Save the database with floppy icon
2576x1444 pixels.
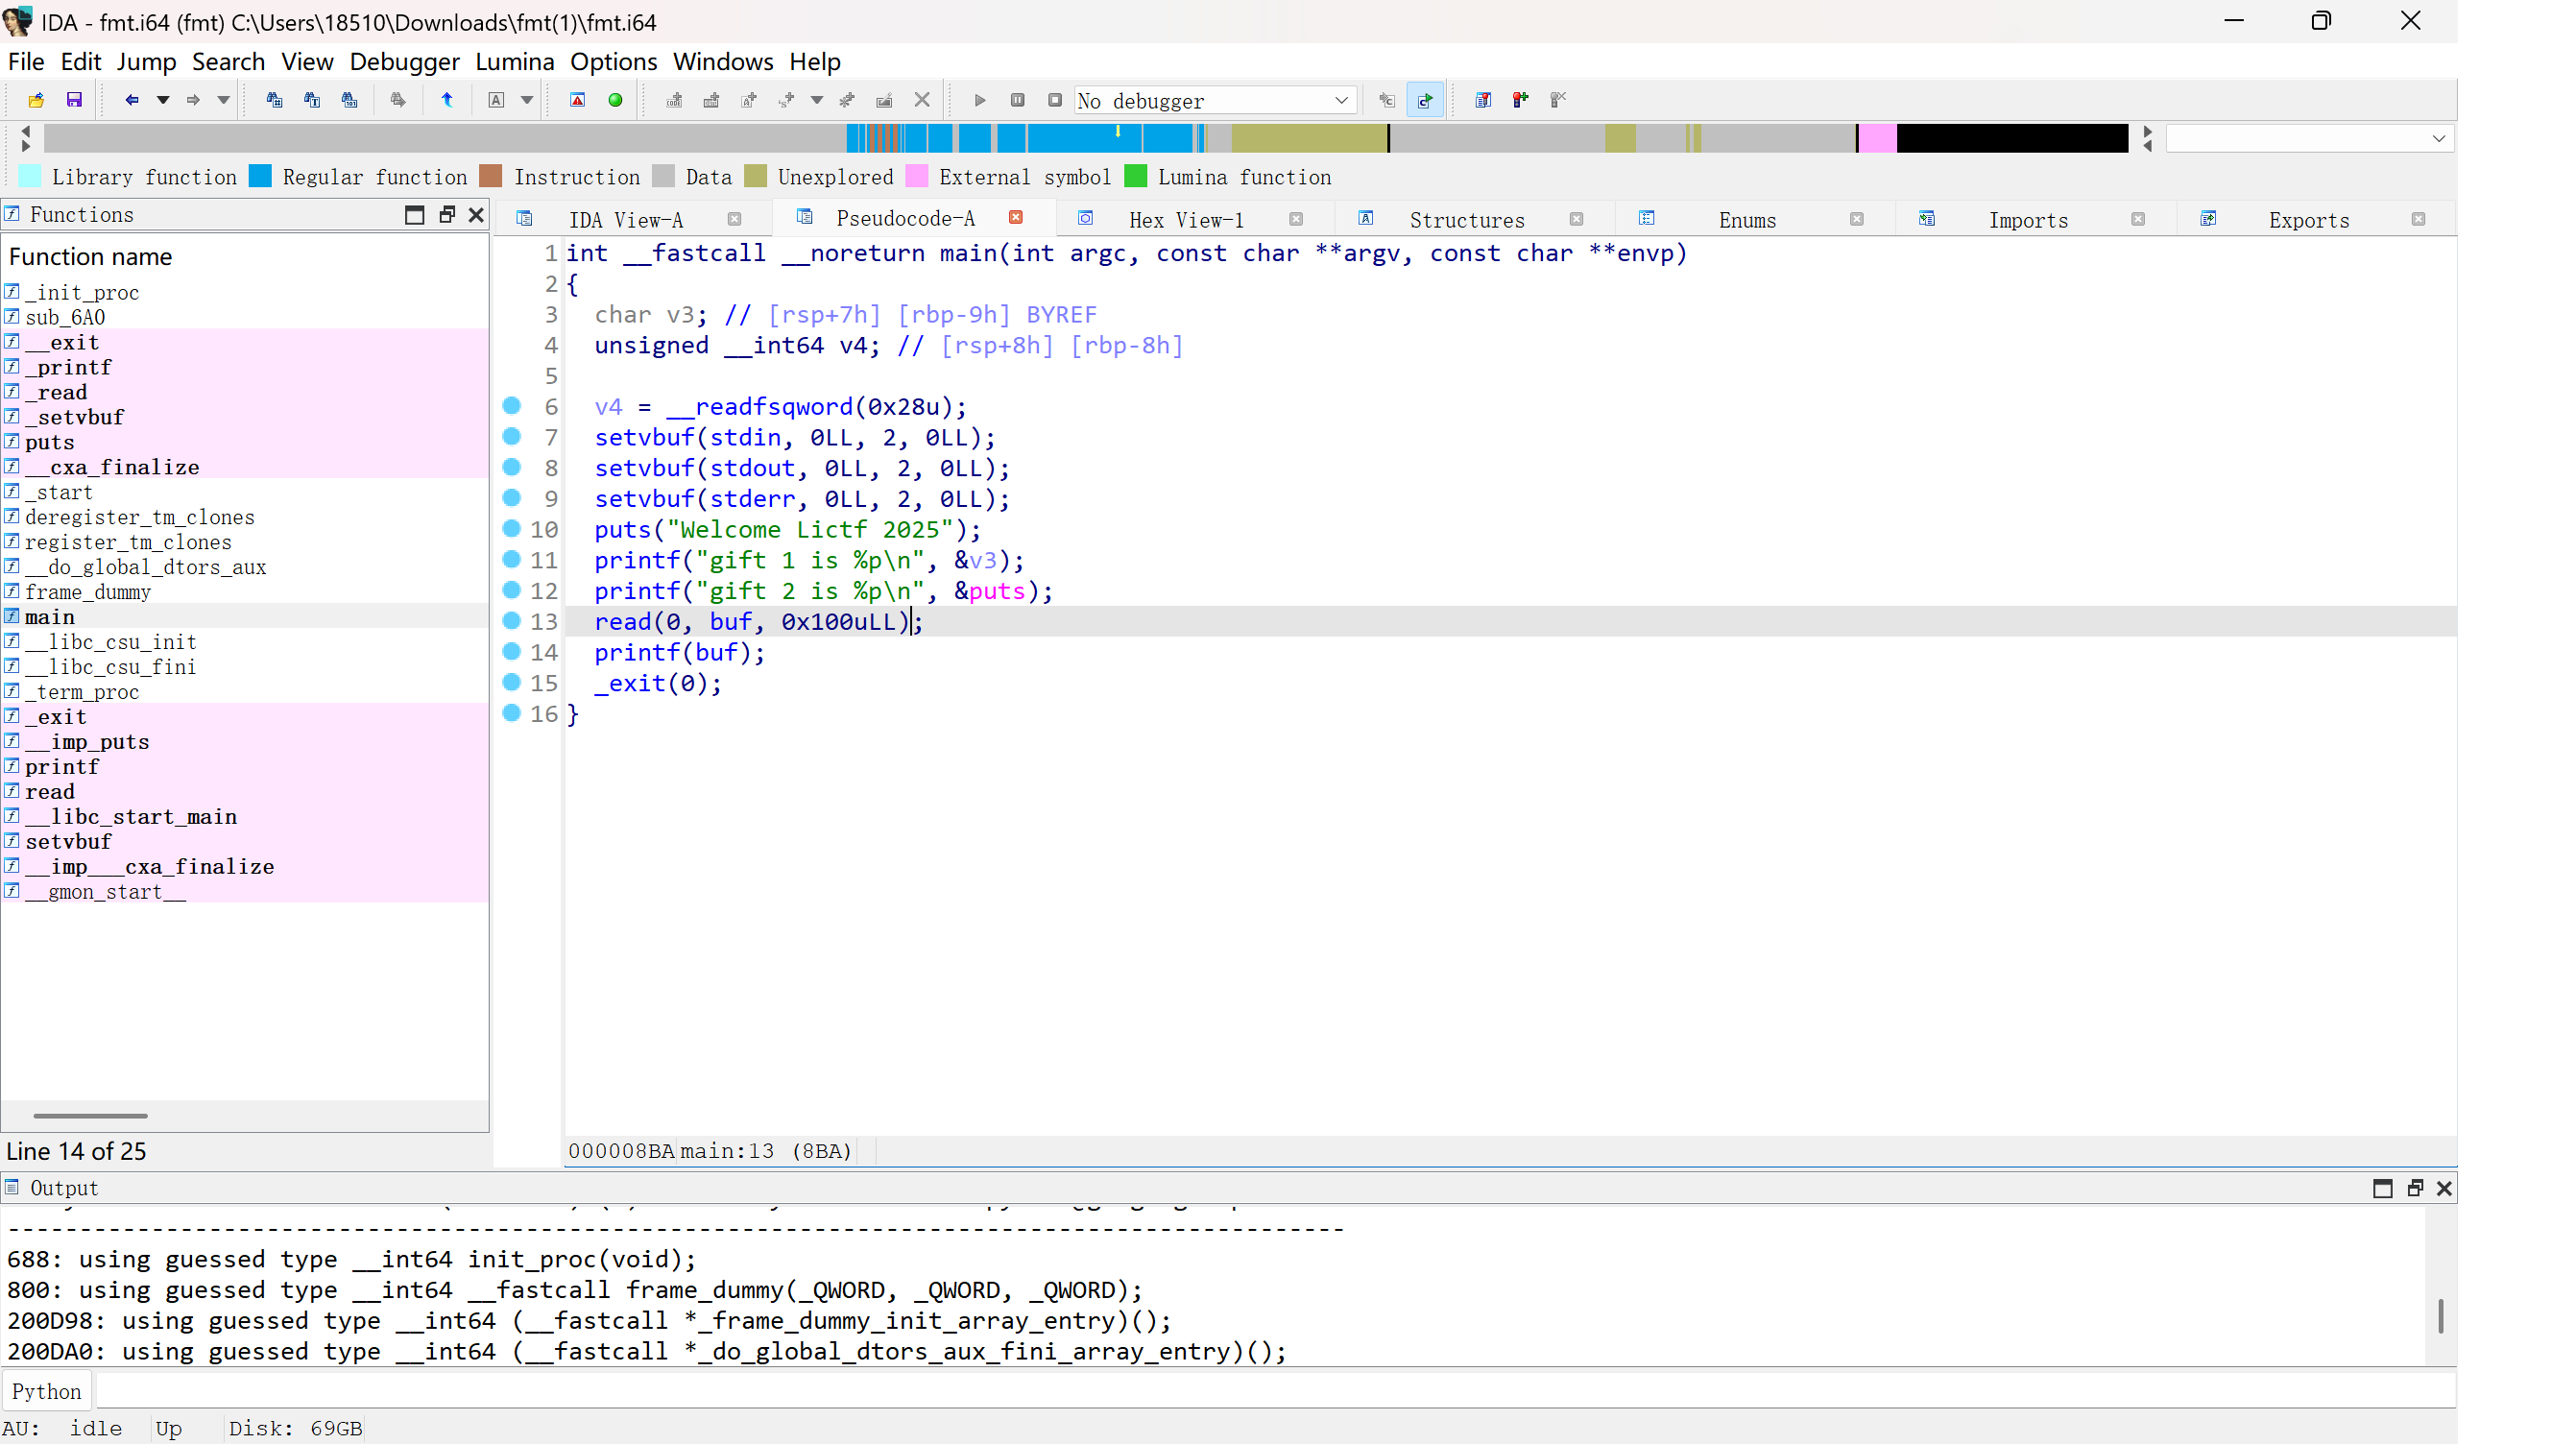(x=74, y=100)
